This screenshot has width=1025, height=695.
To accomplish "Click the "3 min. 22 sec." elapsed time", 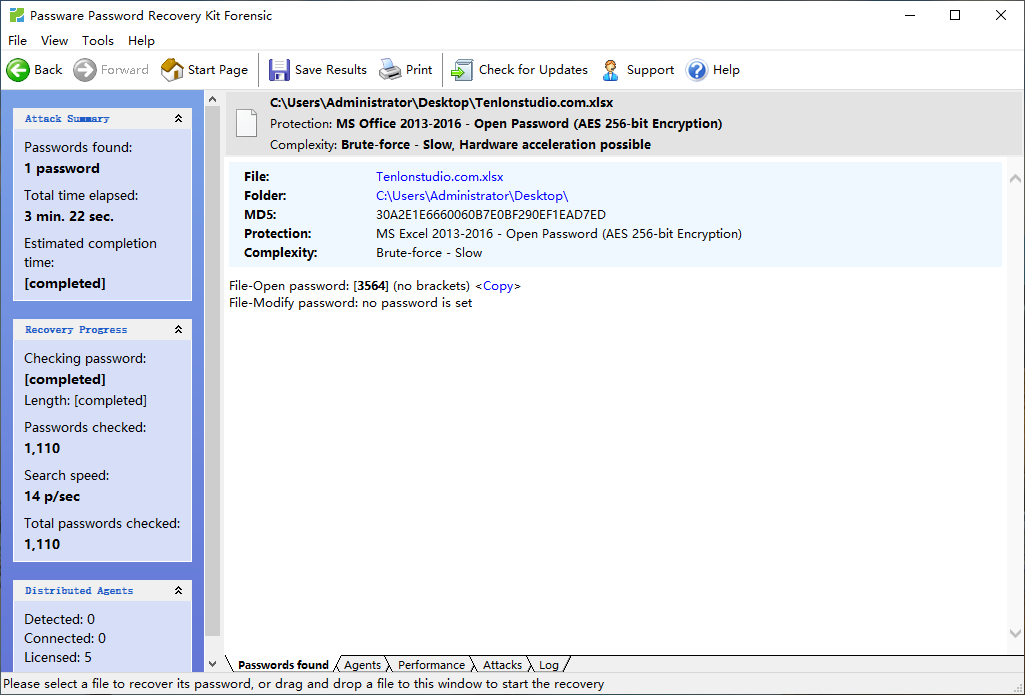I will pyautogui.click(x=69, y=216).
